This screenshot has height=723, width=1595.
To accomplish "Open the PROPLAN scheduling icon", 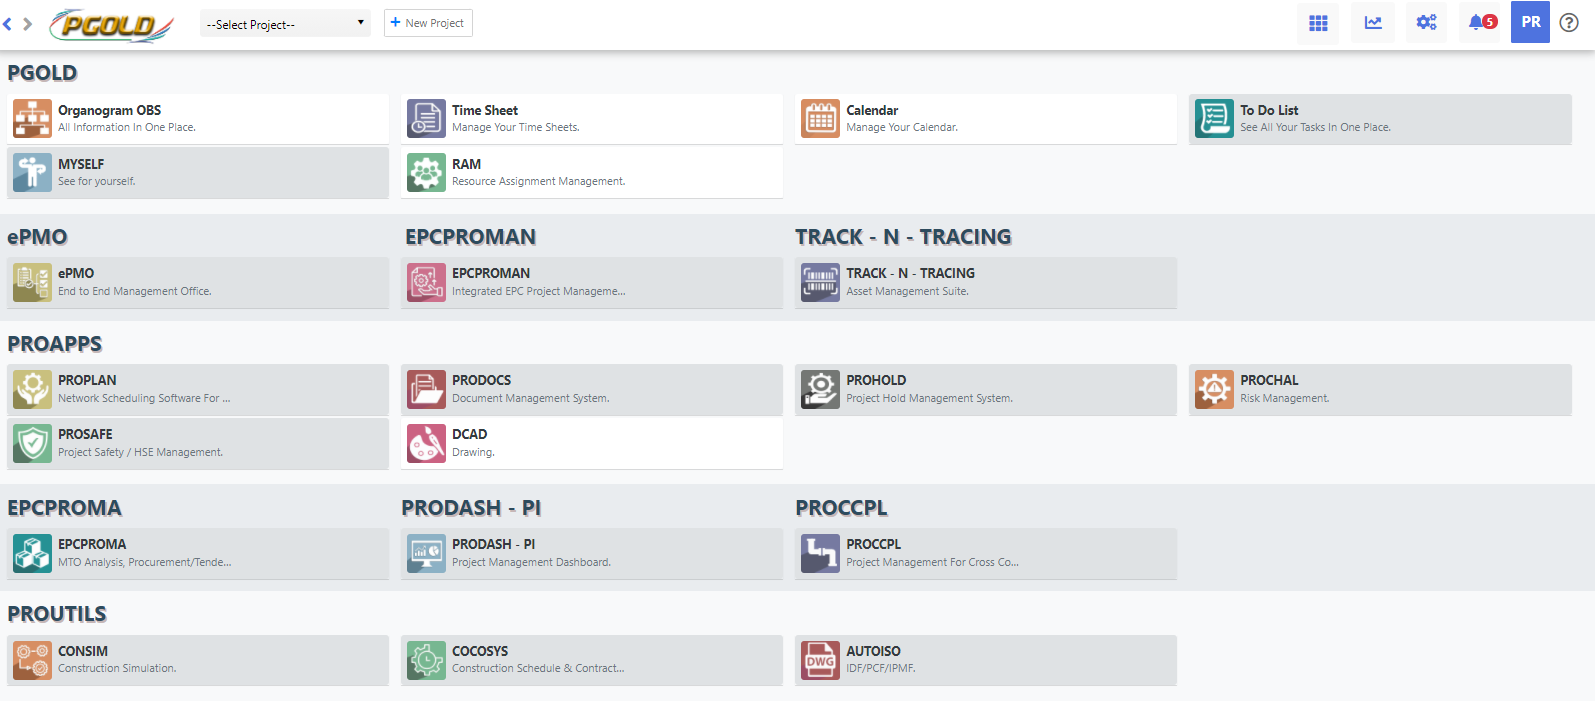I will click(x=32, y=389).
